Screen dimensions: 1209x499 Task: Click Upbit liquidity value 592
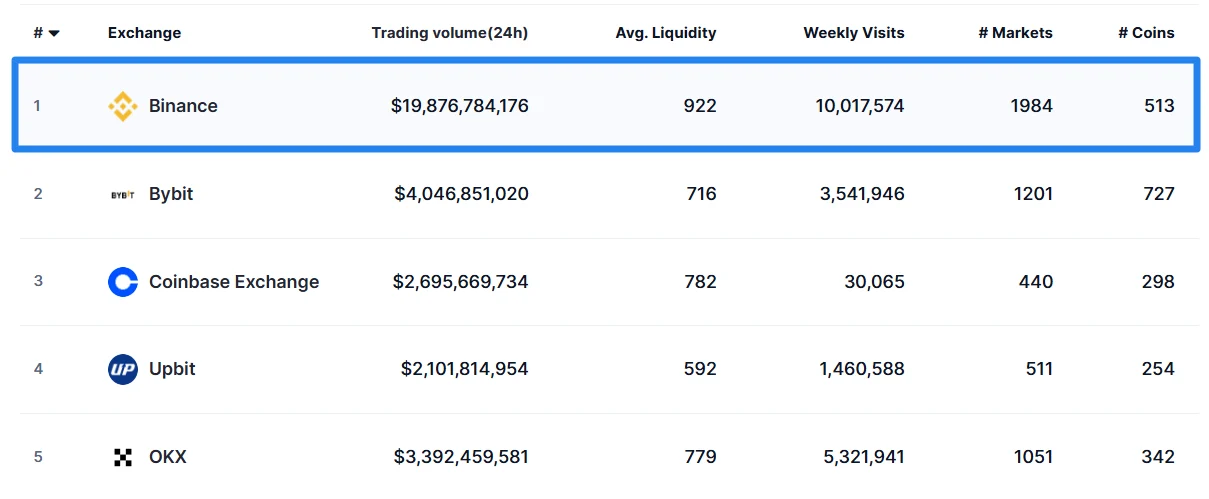pos(700,369)
